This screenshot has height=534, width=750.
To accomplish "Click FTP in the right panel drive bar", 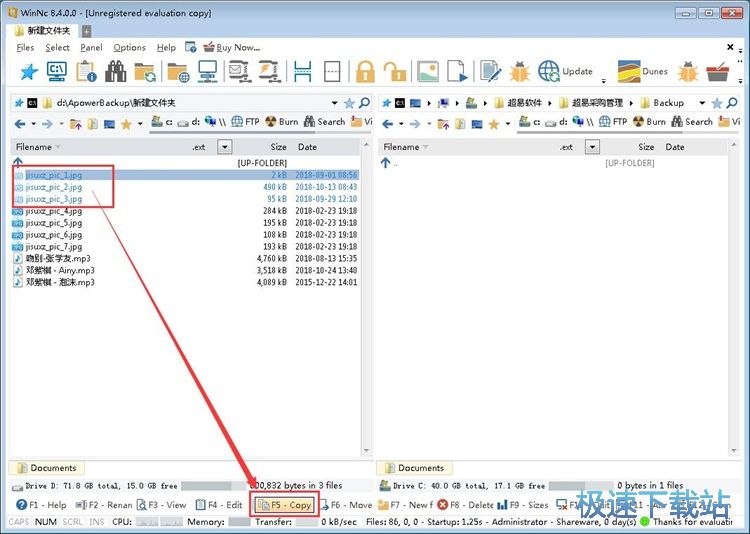I will (613, 122).
